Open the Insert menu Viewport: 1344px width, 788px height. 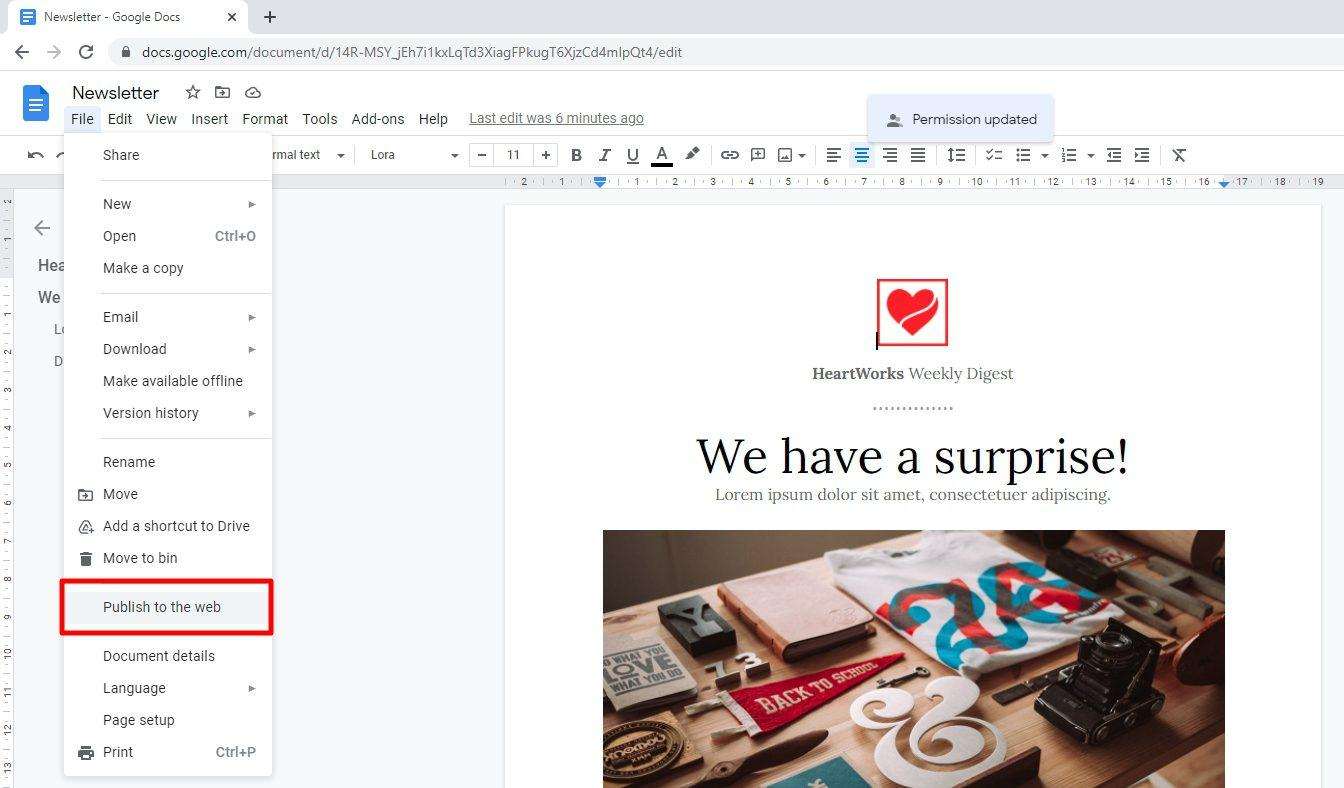point(209,118)
